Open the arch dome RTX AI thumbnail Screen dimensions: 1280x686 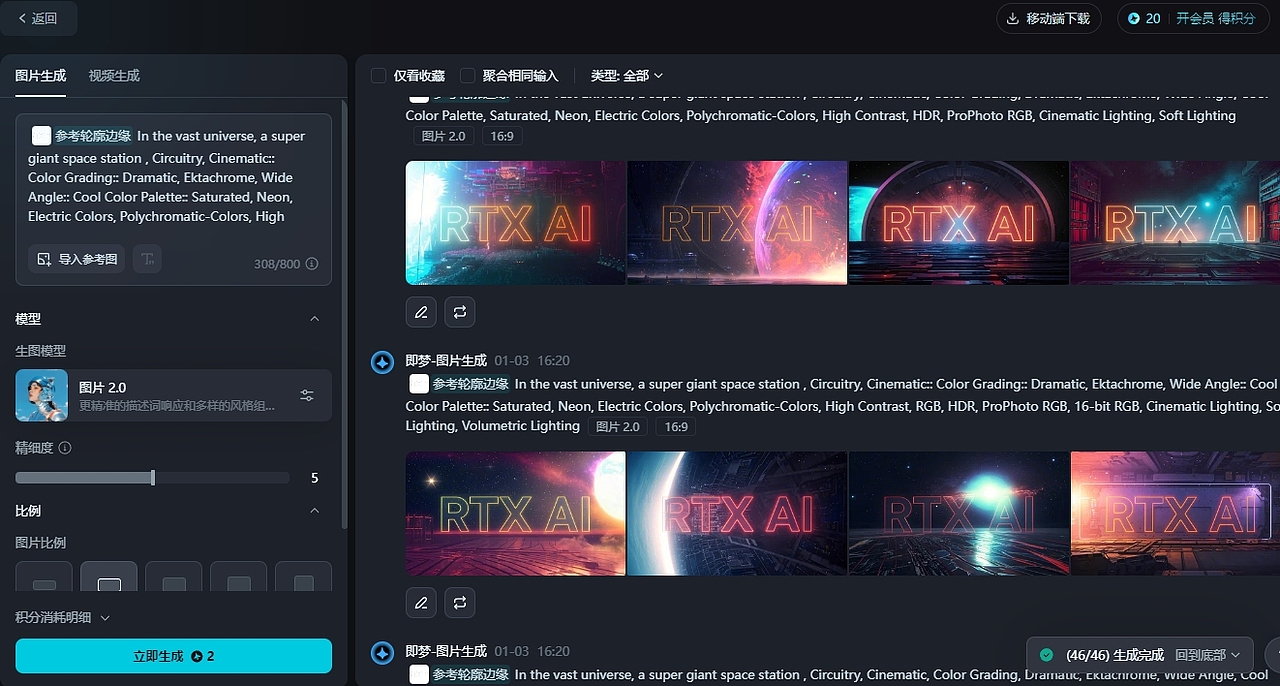958,223
